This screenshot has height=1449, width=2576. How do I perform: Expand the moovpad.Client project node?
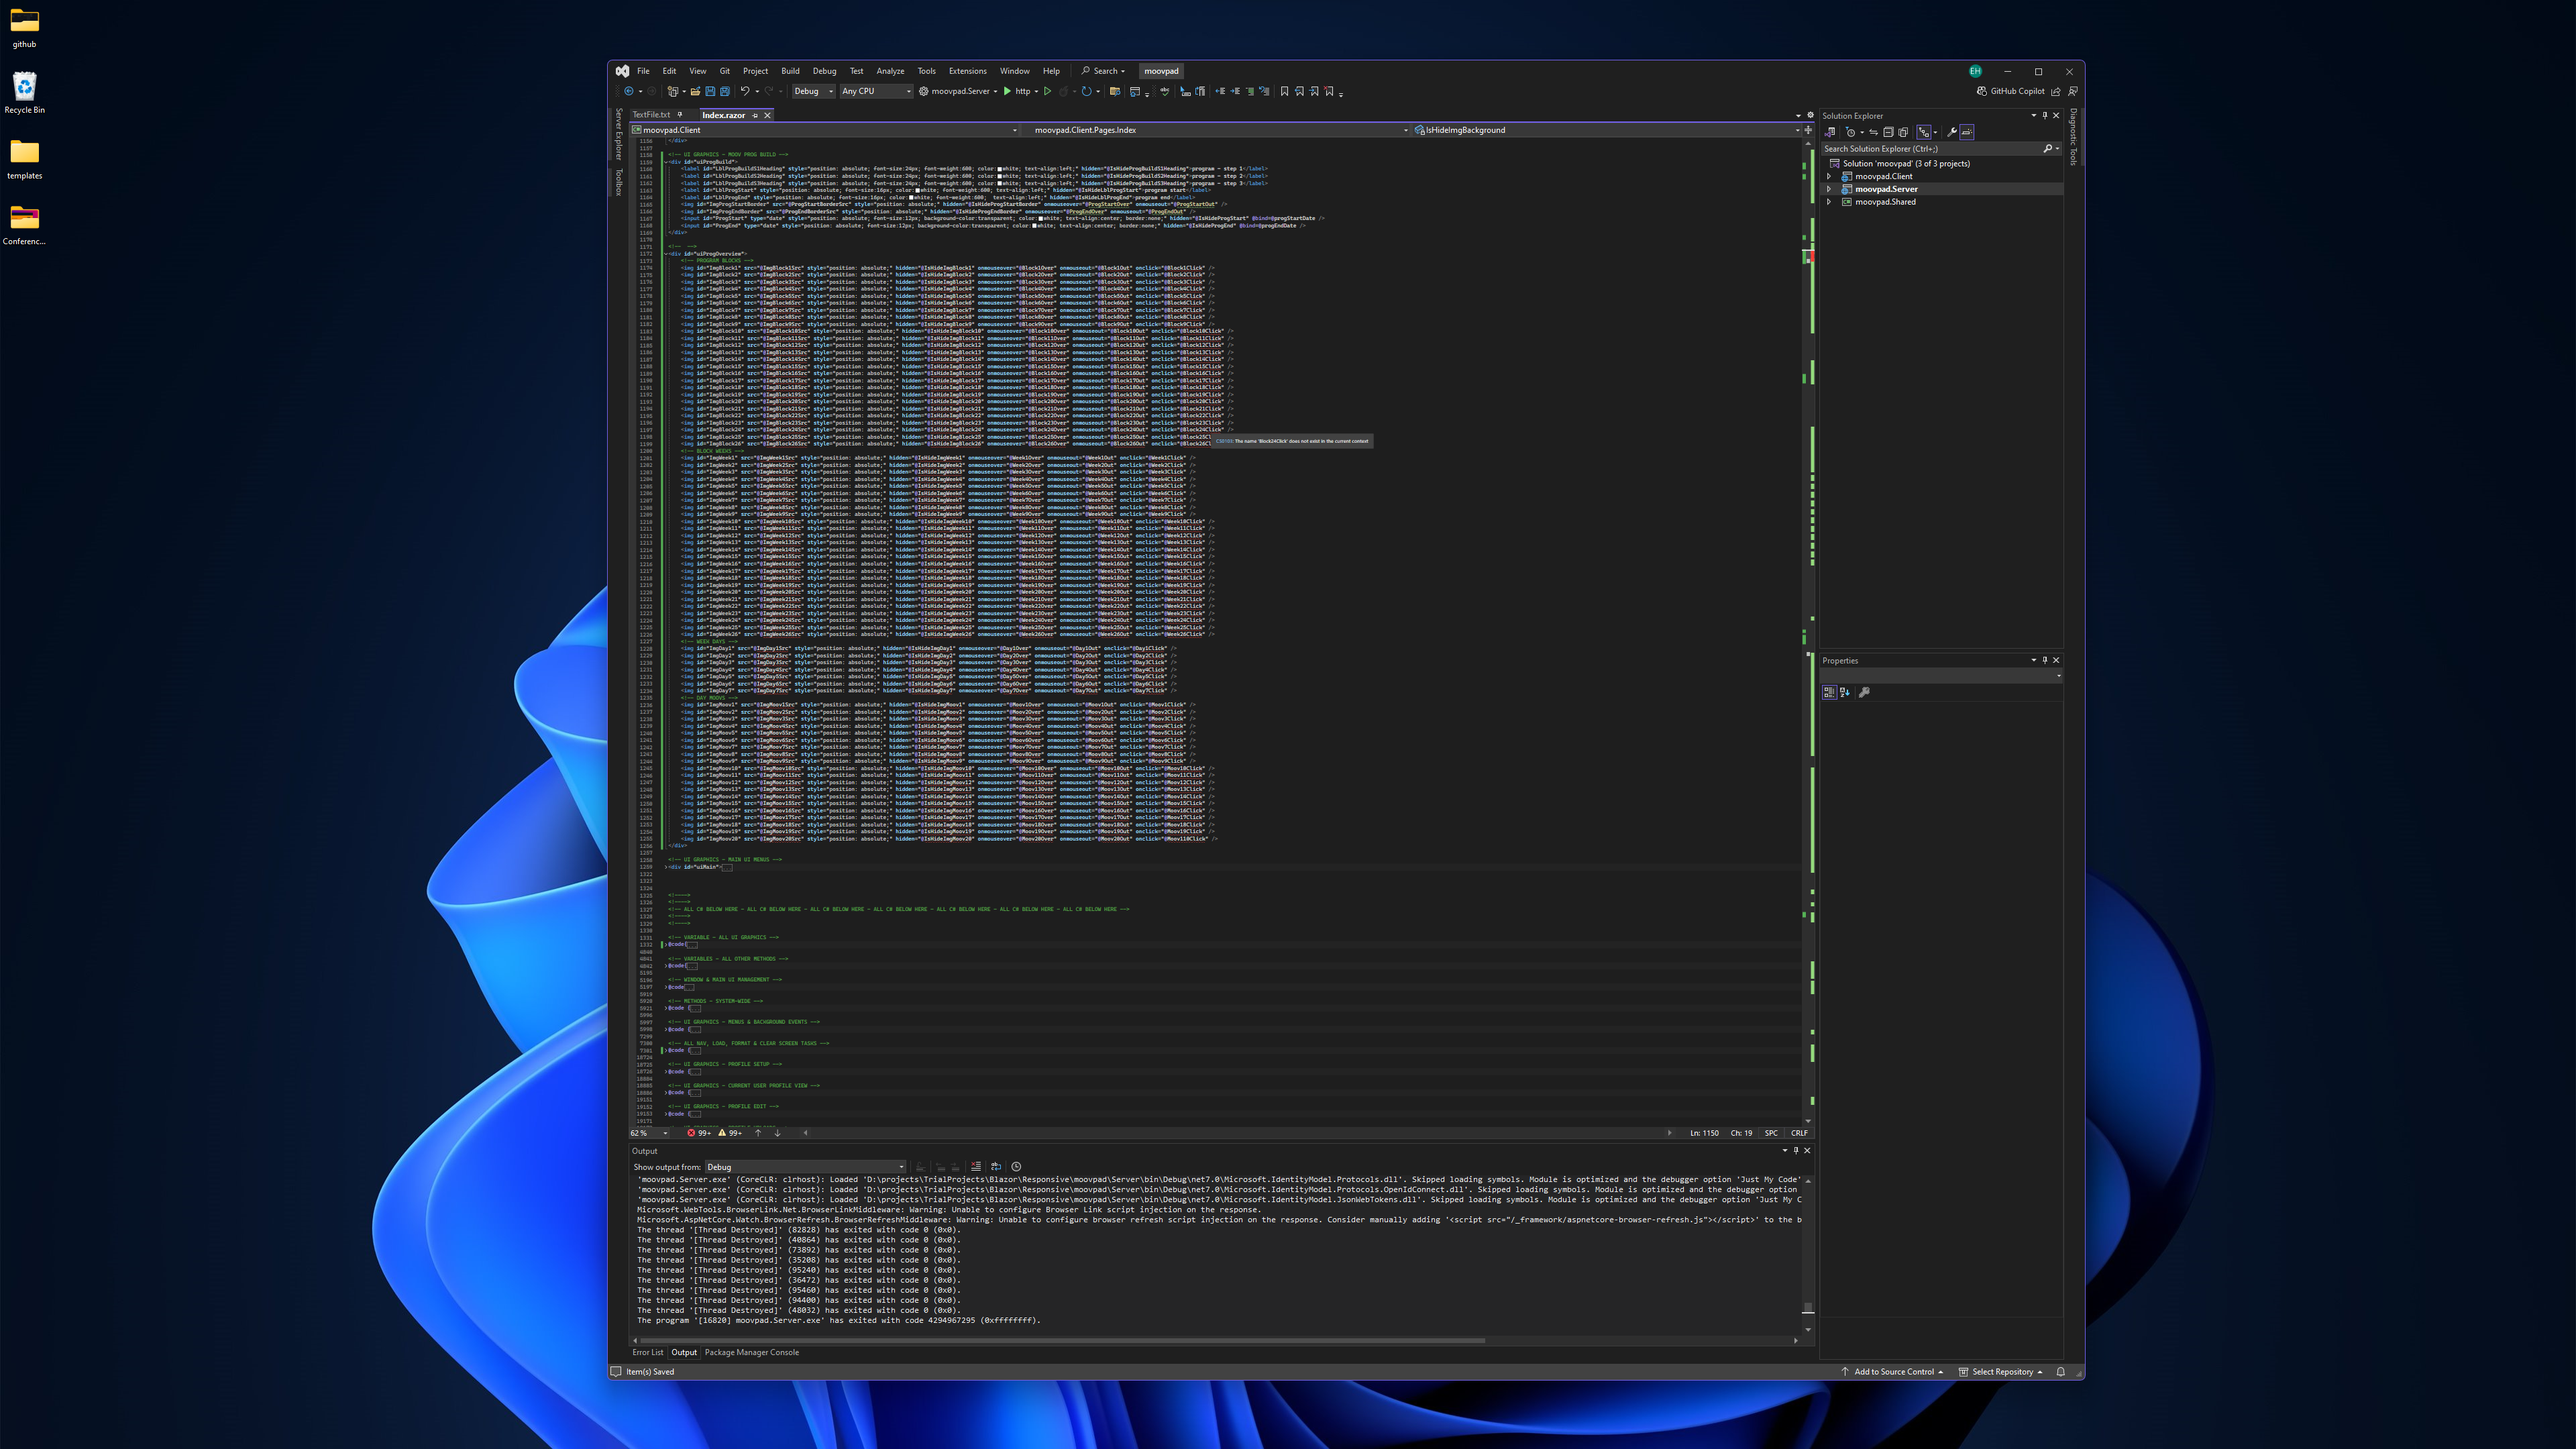coord(1829,176)
